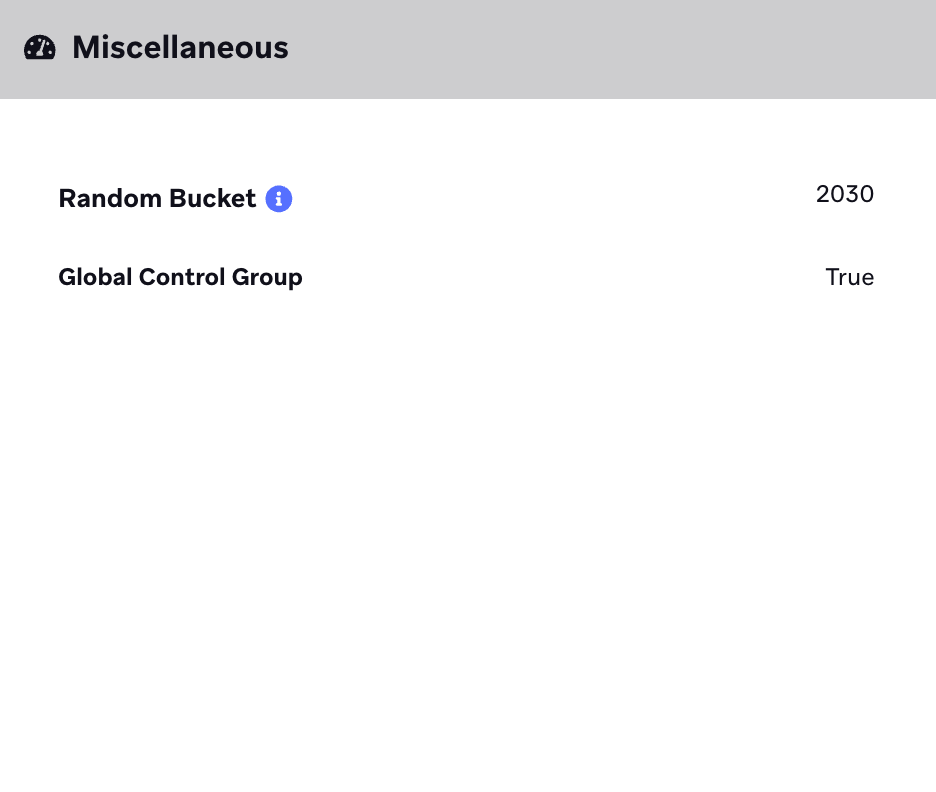This screenshot has width=936, height=792.
Task: Click the dark gauge icon left of title
Action: click(40, 48)
